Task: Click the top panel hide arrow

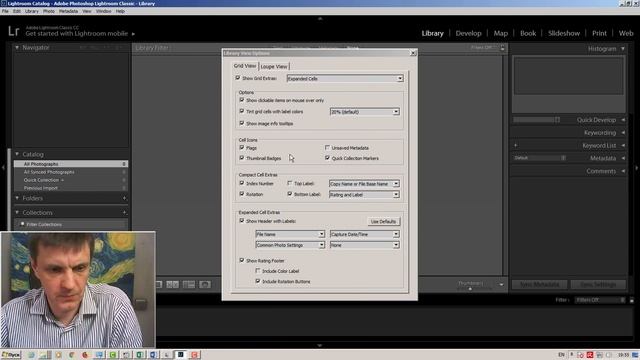Action: click(320, 18)
